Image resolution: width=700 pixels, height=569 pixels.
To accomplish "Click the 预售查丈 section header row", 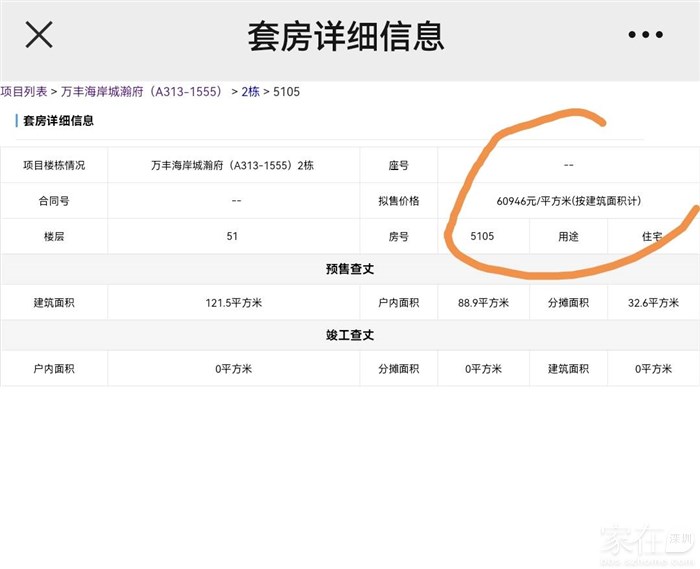I will click(349, 269).
